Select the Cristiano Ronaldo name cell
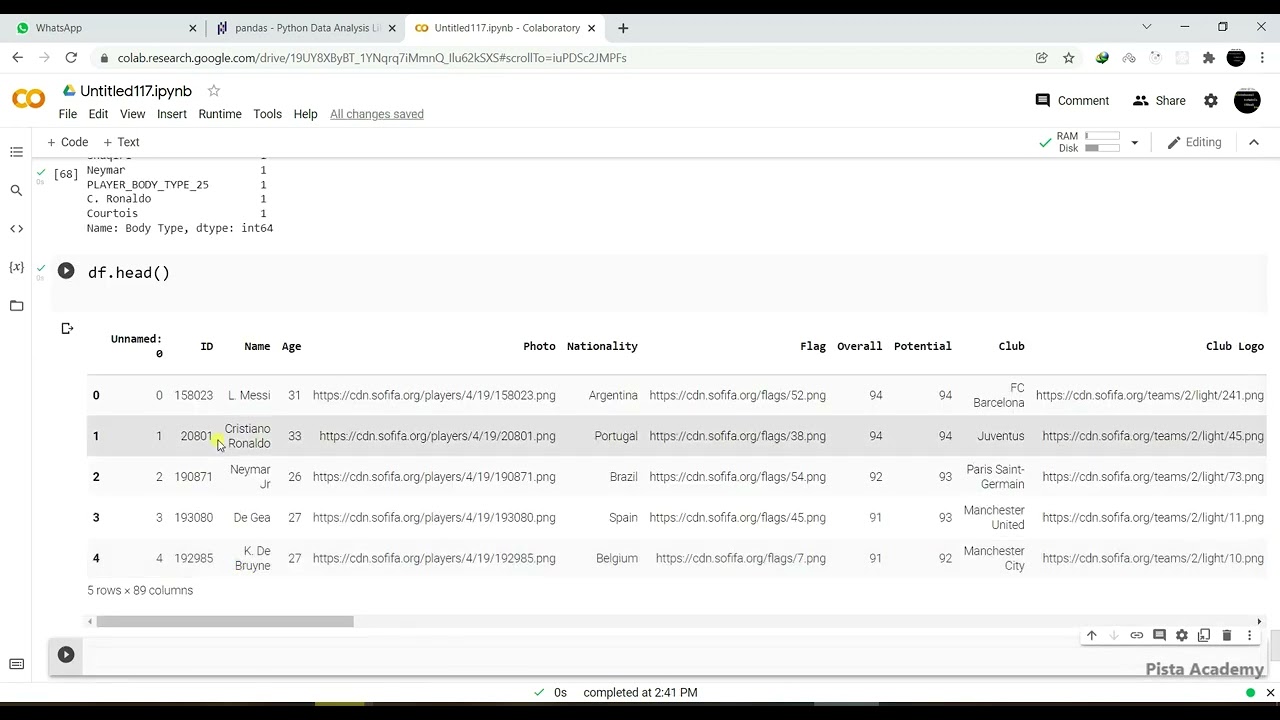Image resolution: width=1280 pixels, height=720 pixels. click(248, 436)
